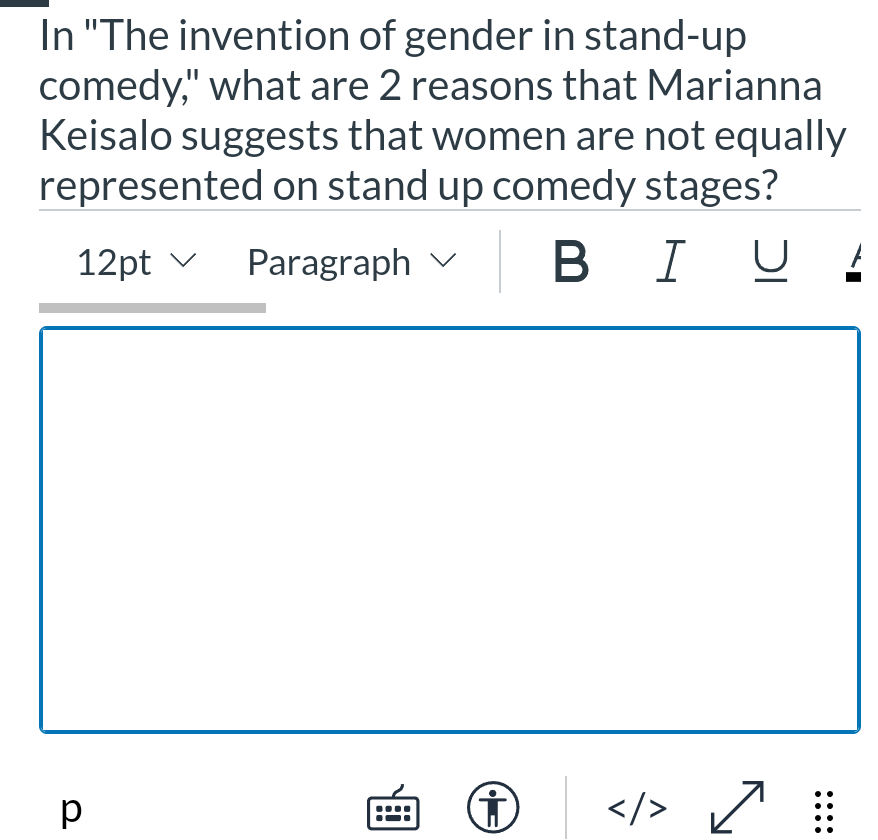Screen dimensions: 878x840
Task: Click inside the answer text area
Action: [449, 530]
